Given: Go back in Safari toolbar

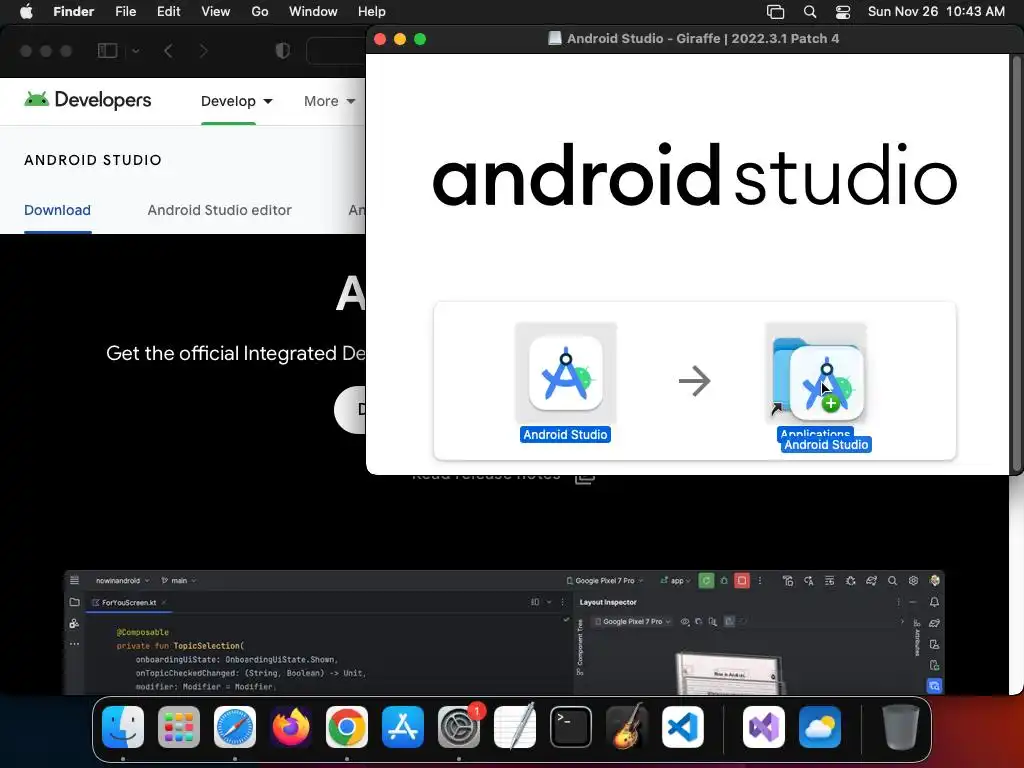Looking at the screenshot, I should (x=168, y=50).
